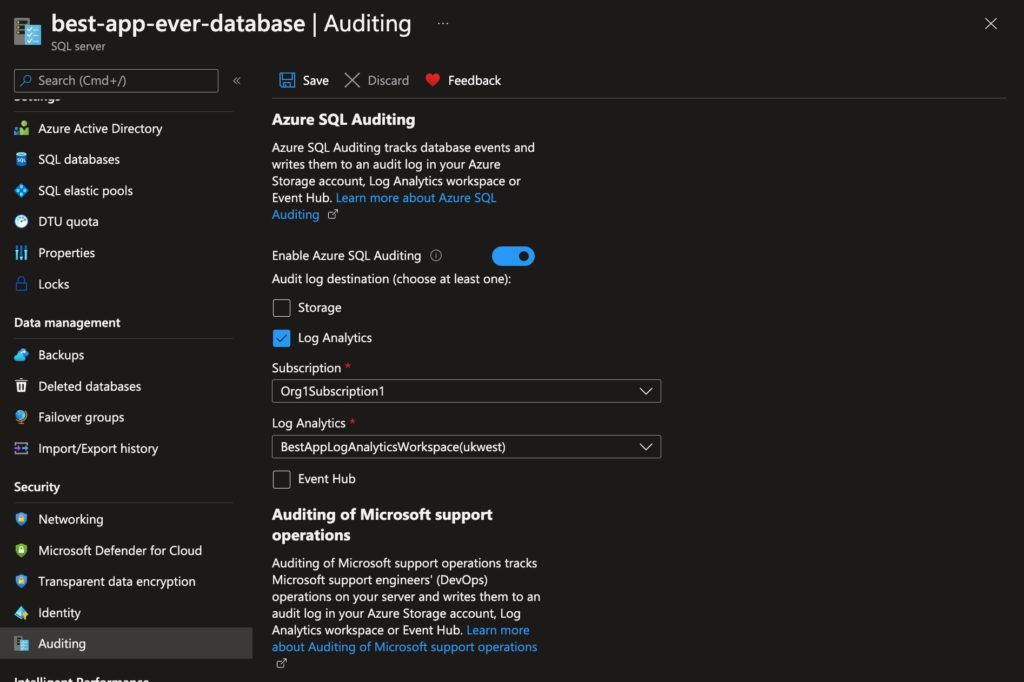
Task: Click the Save floppy disk icon
Action: (287, 80)
